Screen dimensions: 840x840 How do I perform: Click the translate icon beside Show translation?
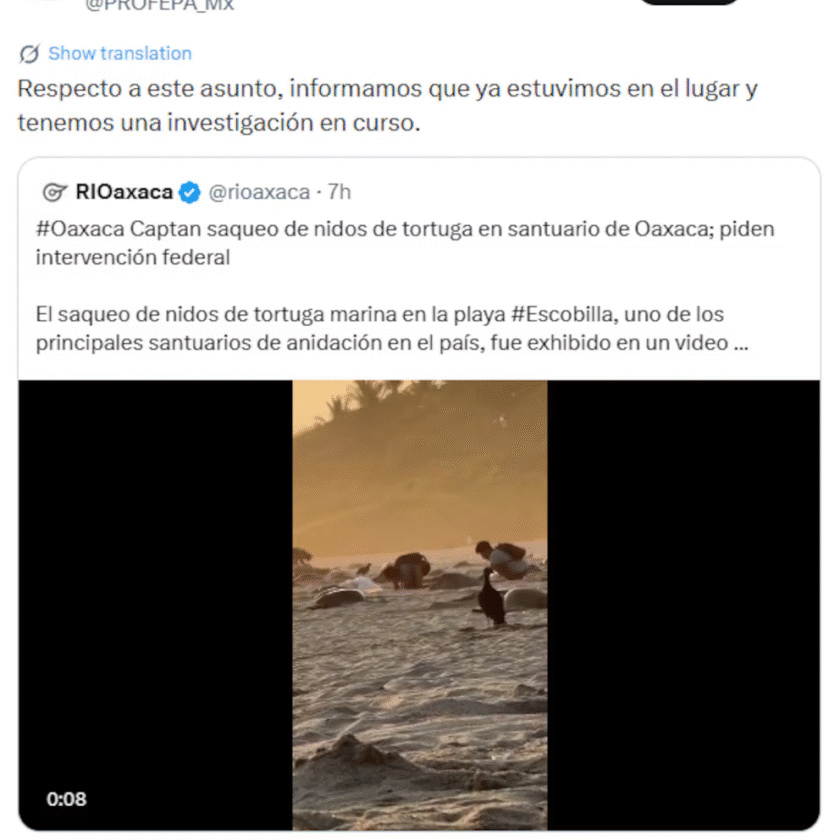click(29, 54)
